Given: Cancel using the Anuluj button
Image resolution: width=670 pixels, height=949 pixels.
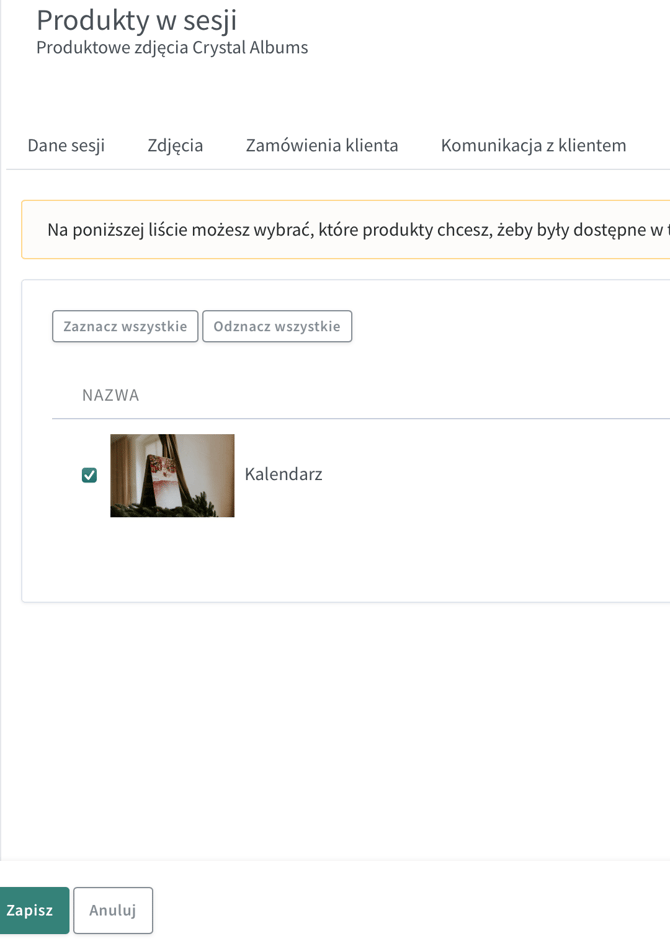Looking at the screenshot, I should [x=113, y=910].
